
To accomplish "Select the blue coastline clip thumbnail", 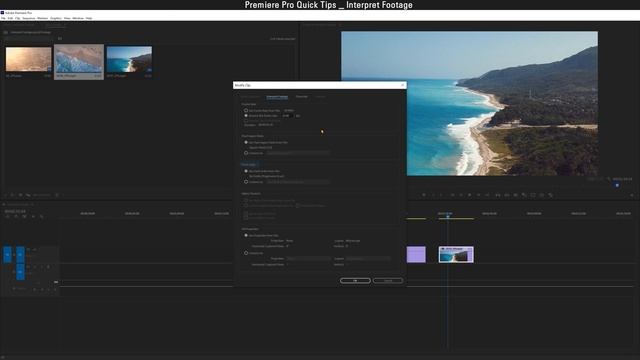I will pyautogui.click(x=129, y=59).
